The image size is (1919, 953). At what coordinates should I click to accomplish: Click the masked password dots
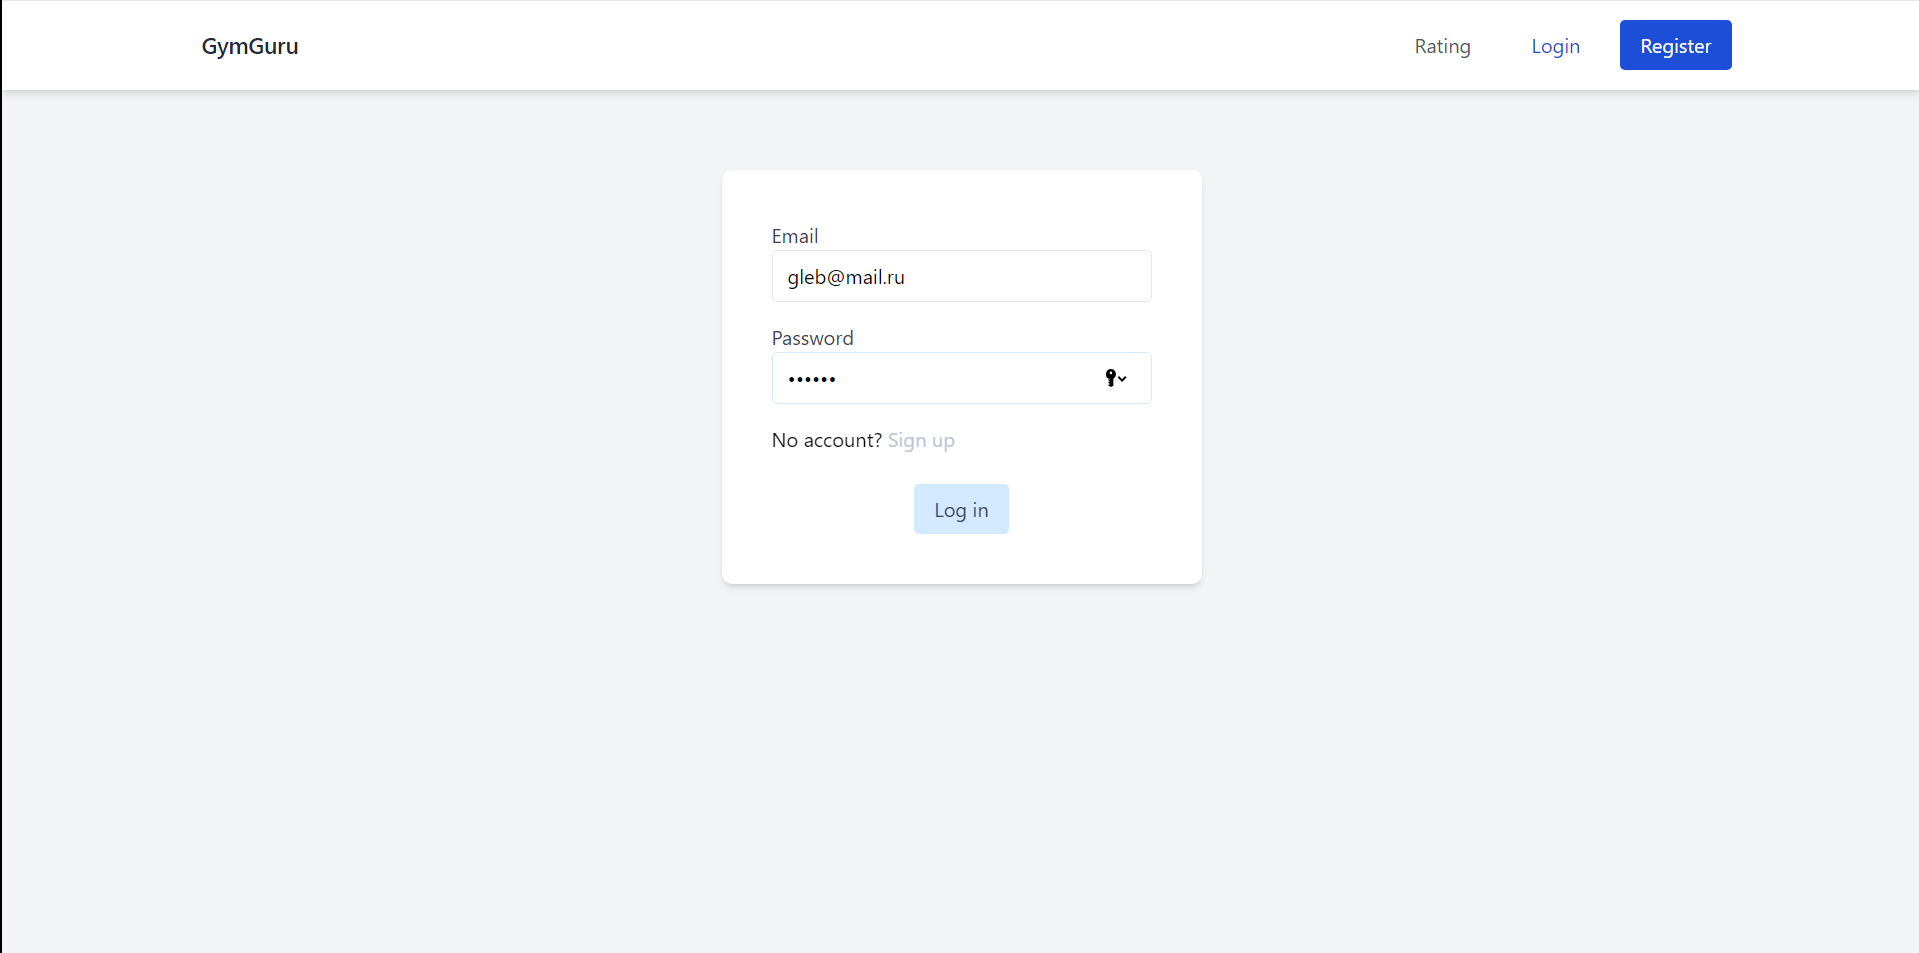[x=812, y=379]
